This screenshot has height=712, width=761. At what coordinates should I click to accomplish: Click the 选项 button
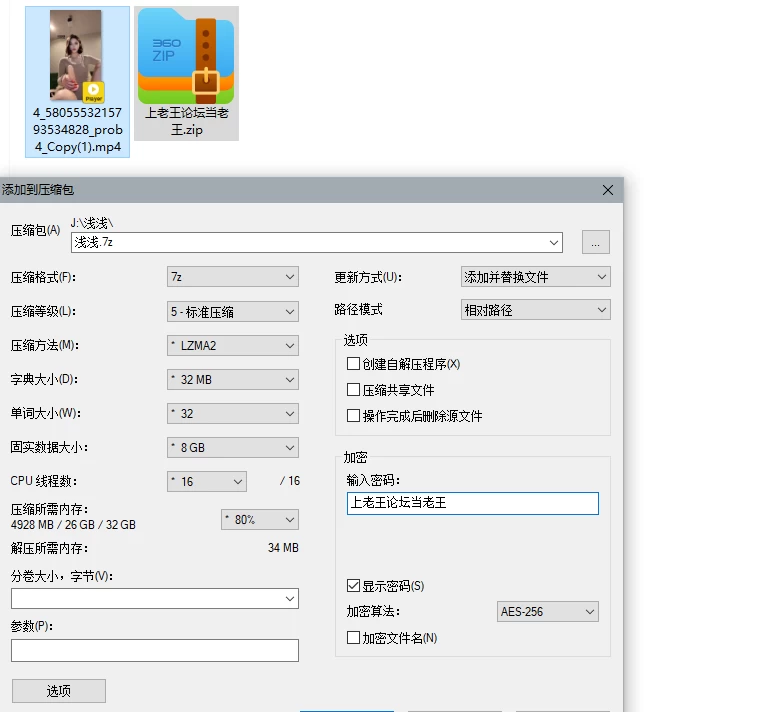[x=59, y=691]
